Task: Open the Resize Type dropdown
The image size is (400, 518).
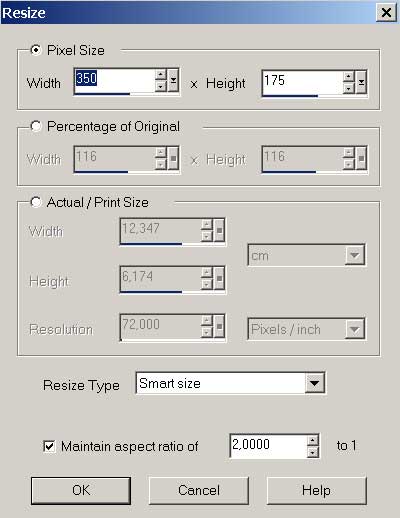Action: click(x=314, y=383)
